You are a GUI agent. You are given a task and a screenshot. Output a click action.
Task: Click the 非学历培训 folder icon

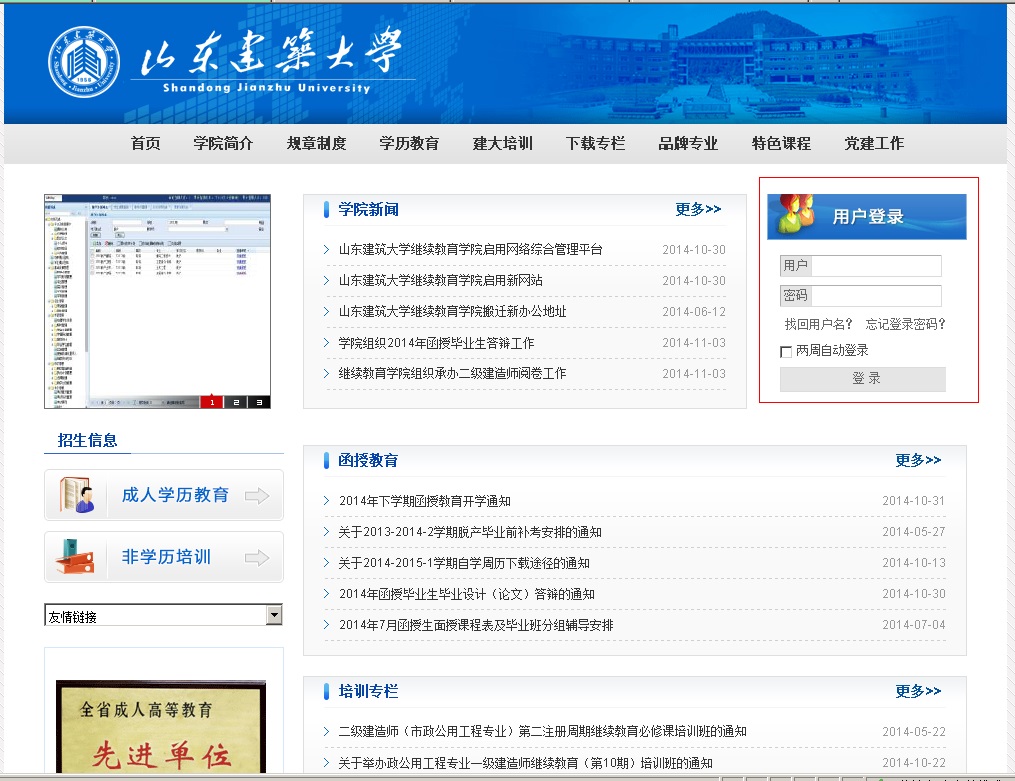(x=78, y=557)
